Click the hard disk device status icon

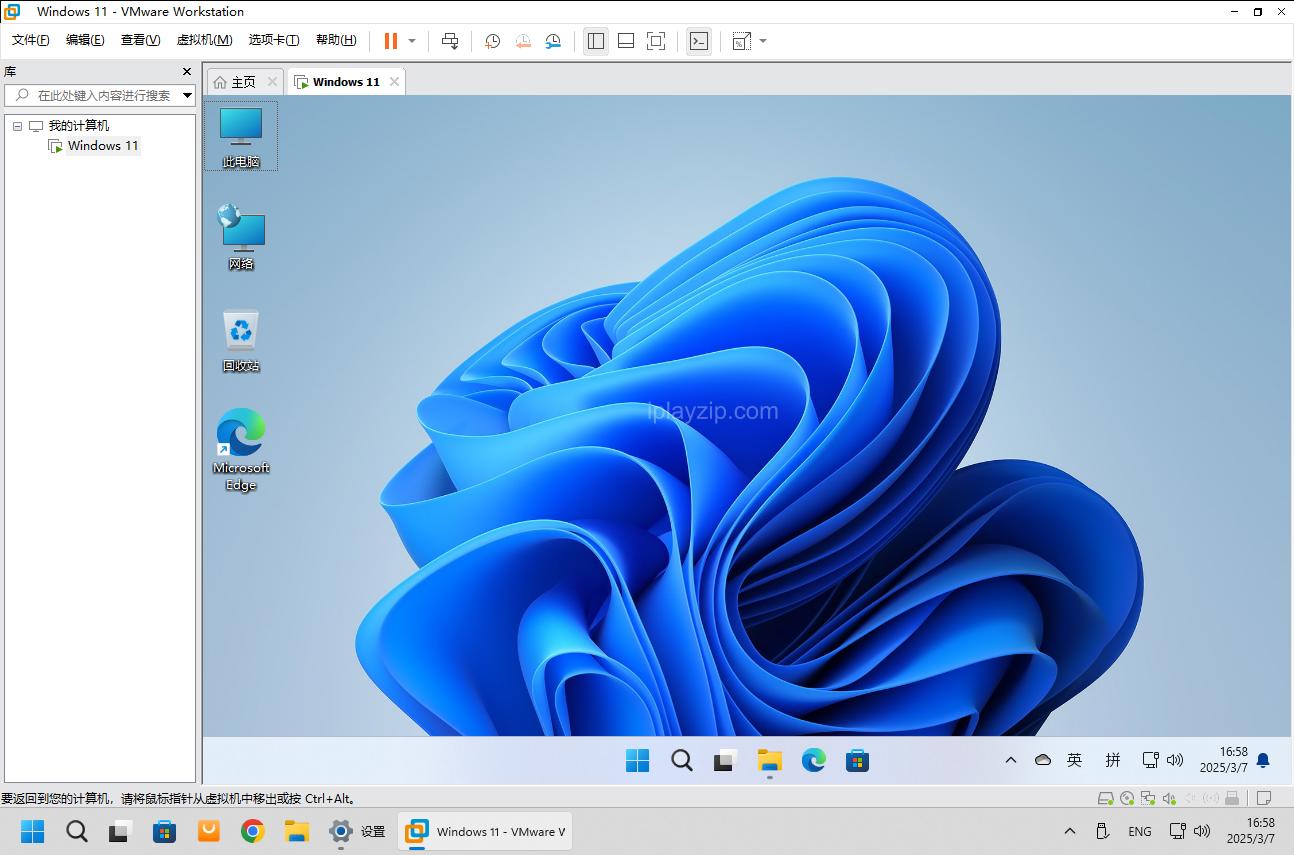point(1105,798)
